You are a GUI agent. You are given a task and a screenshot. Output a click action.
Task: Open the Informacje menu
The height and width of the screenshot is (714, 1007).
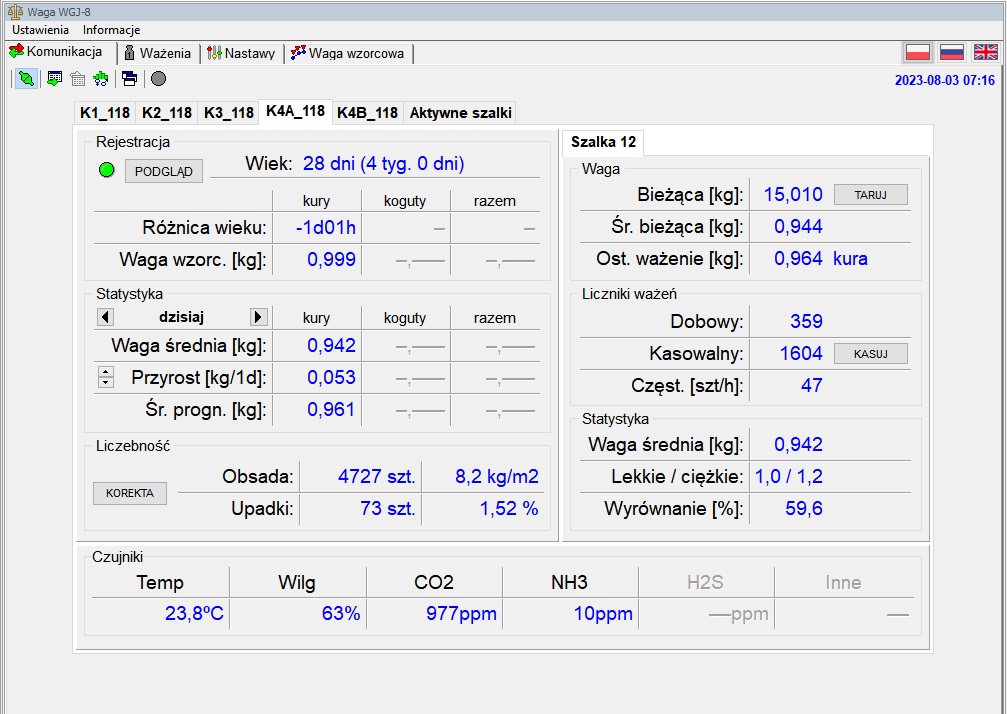pyautogui.click(x=111, y=30)
